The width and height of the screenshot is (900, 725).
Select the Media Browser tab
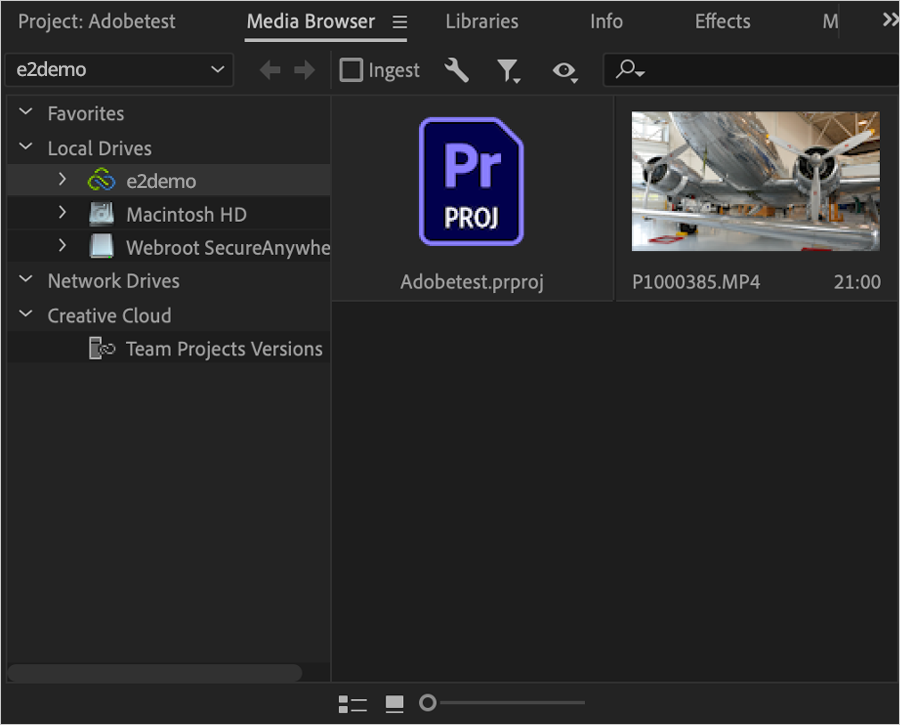[311, 22]
